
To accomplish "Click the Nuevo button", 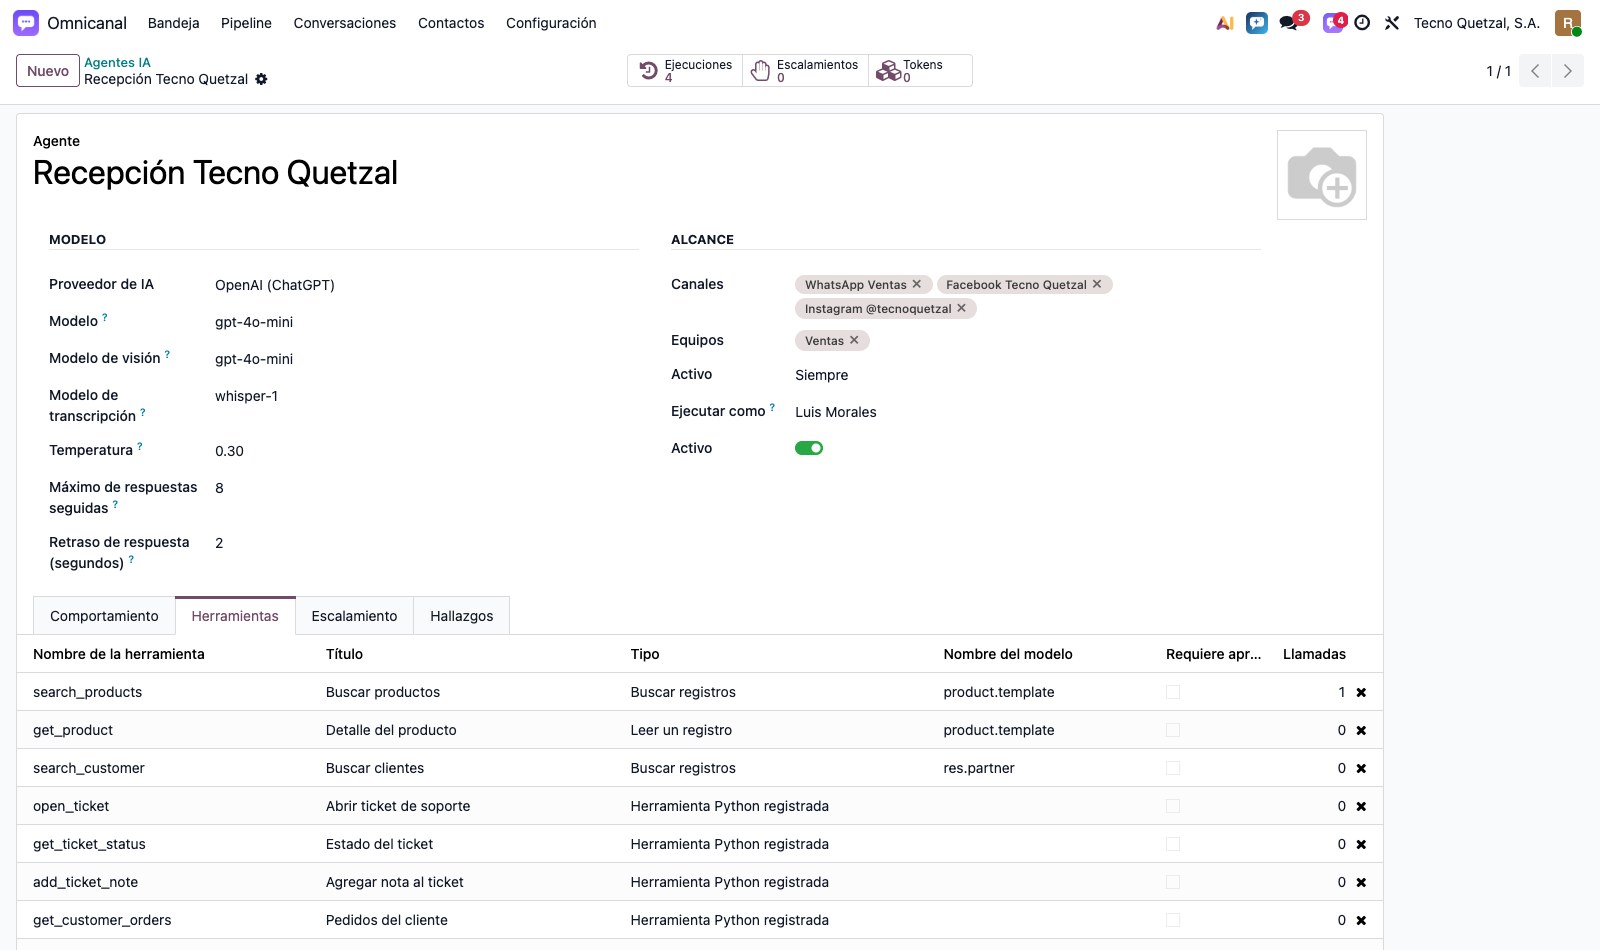I will click(x=48, y=71).
